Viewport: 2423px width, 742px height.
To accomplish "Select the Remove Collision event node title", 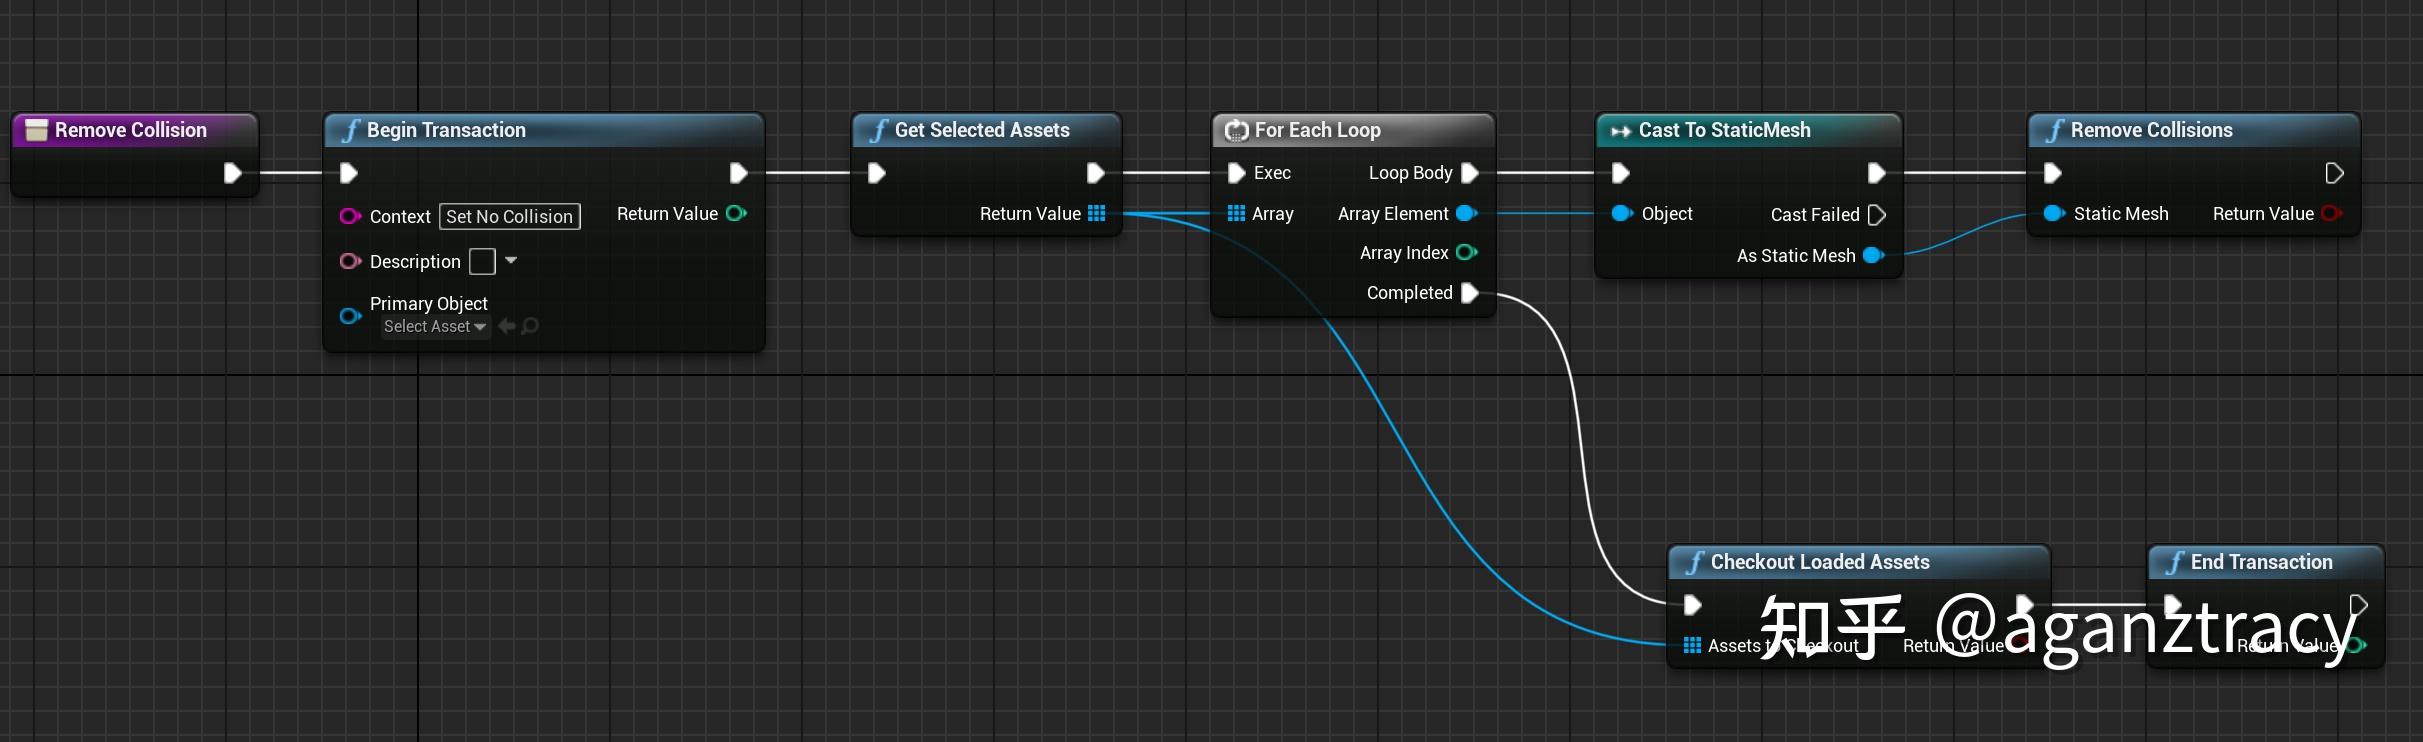I will [131, 130].
